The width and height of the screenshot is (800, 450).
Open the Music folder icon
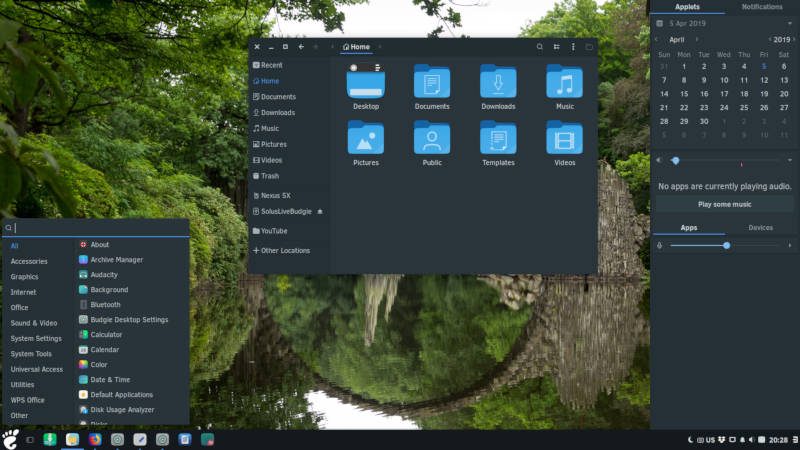pos(564,81)
